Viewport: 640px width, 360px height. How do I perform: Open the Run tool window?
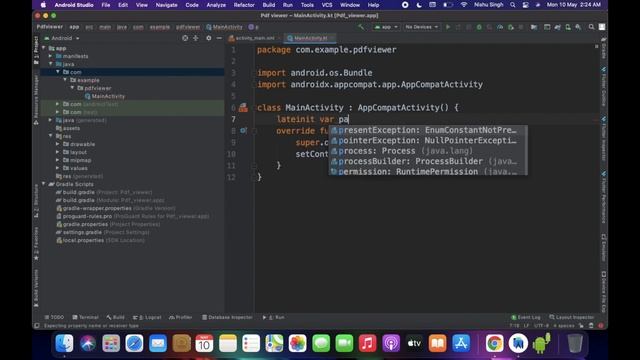[273, 317]
